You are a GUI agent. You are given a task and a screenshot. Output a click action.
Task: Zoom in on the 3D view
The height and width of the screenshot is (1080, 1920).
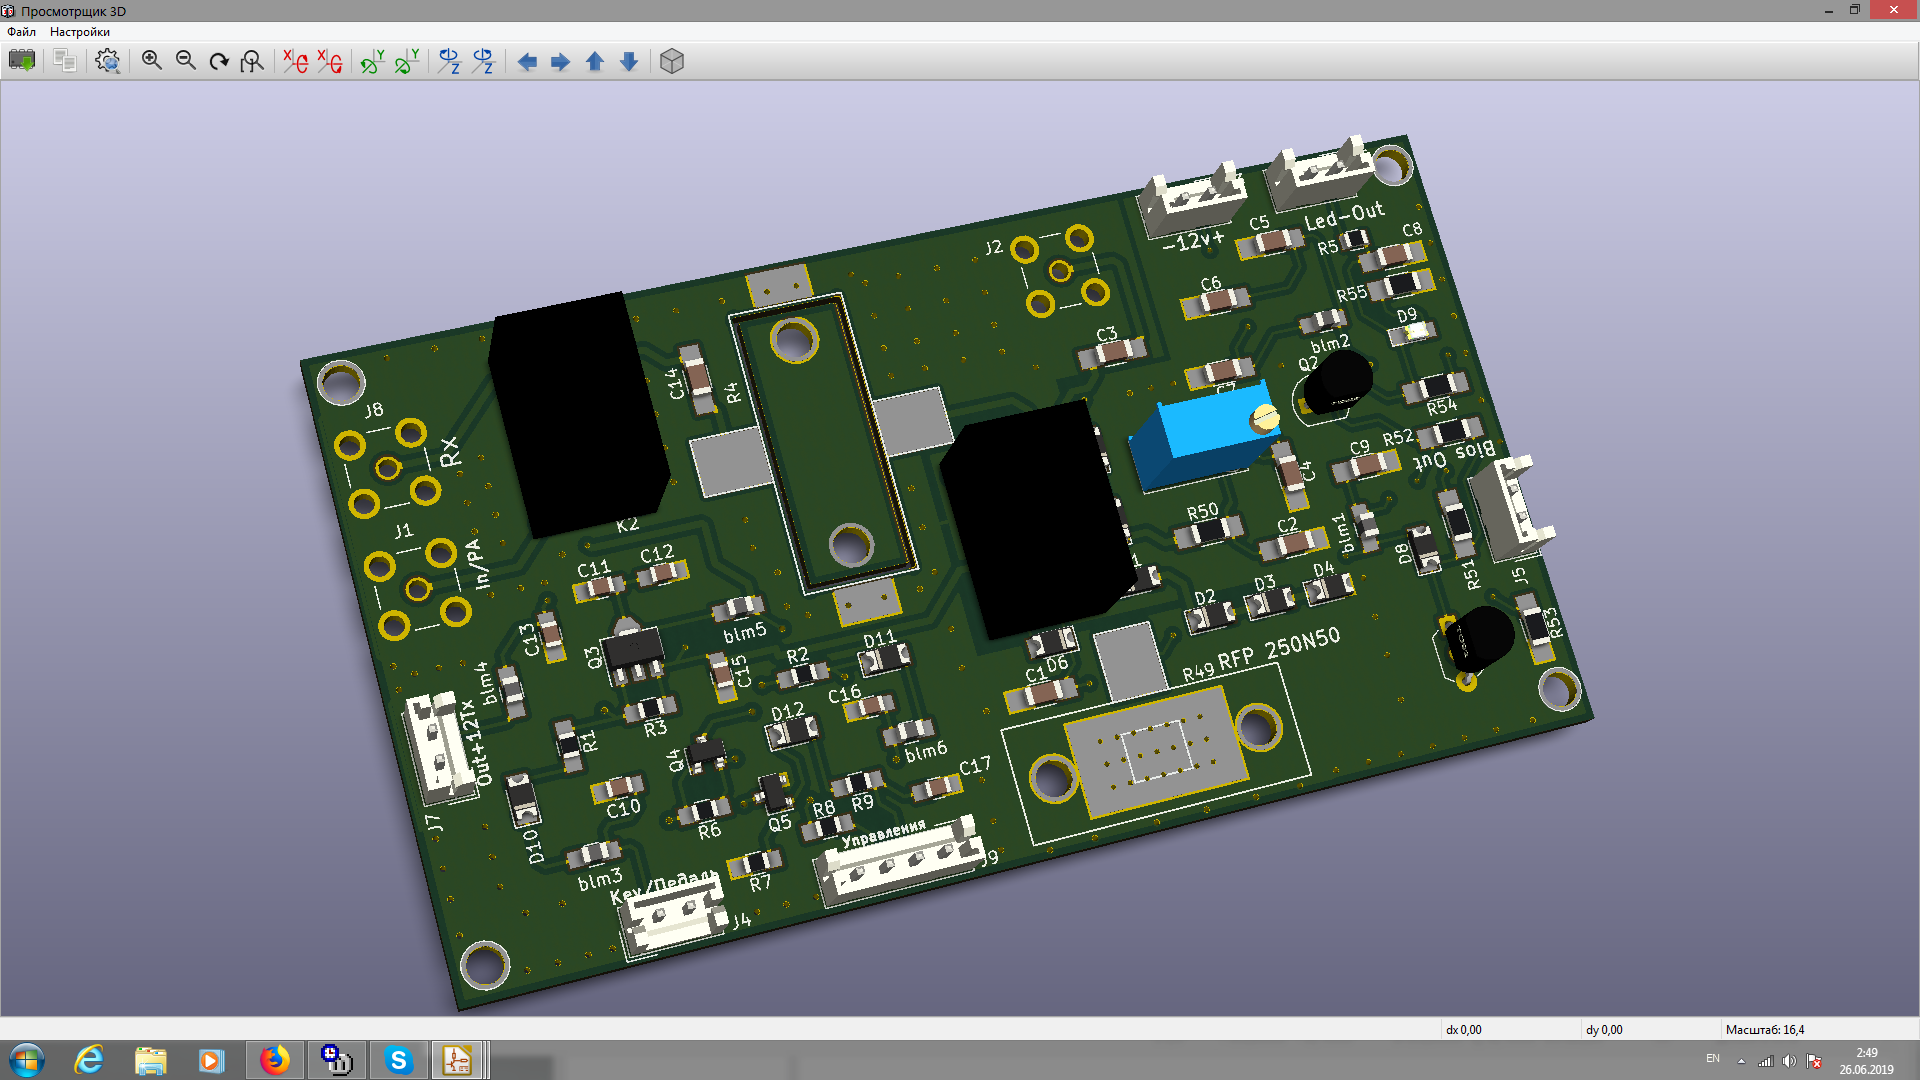[152, 61]
